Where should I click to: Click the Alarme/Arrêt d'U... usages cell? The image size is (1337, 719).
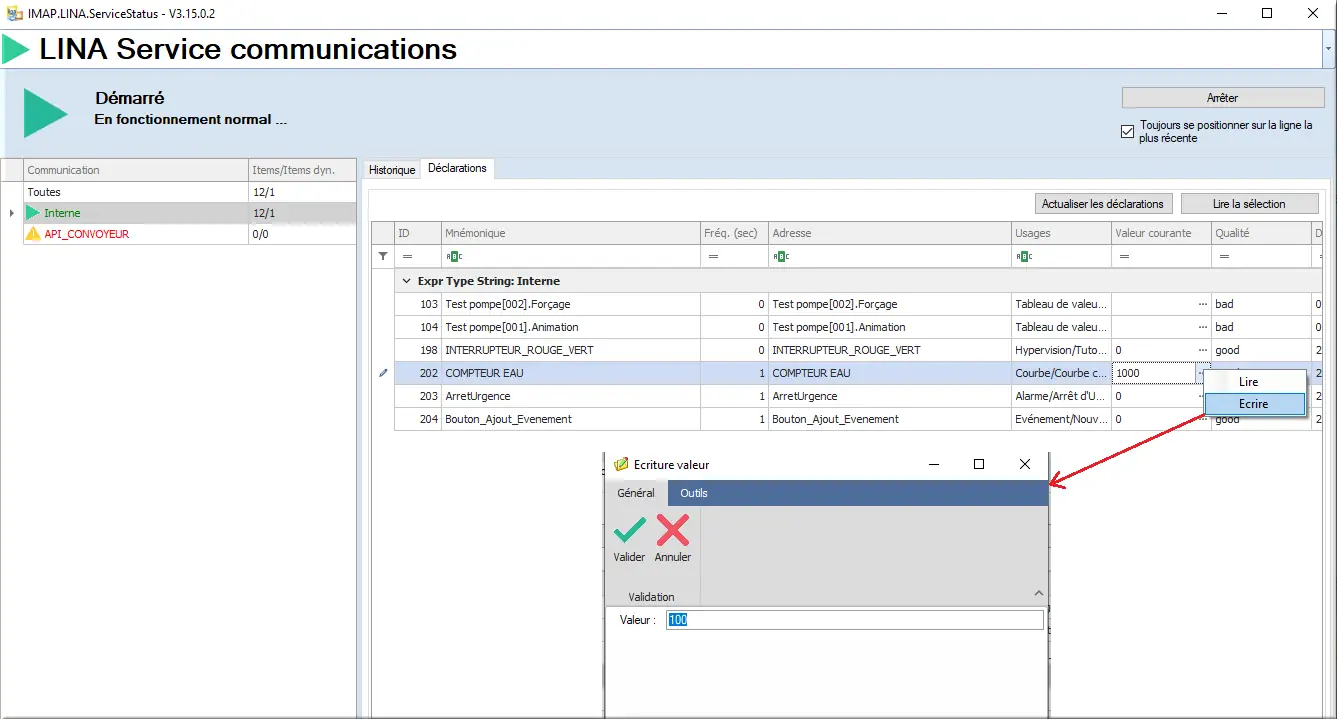[1061, 396]
